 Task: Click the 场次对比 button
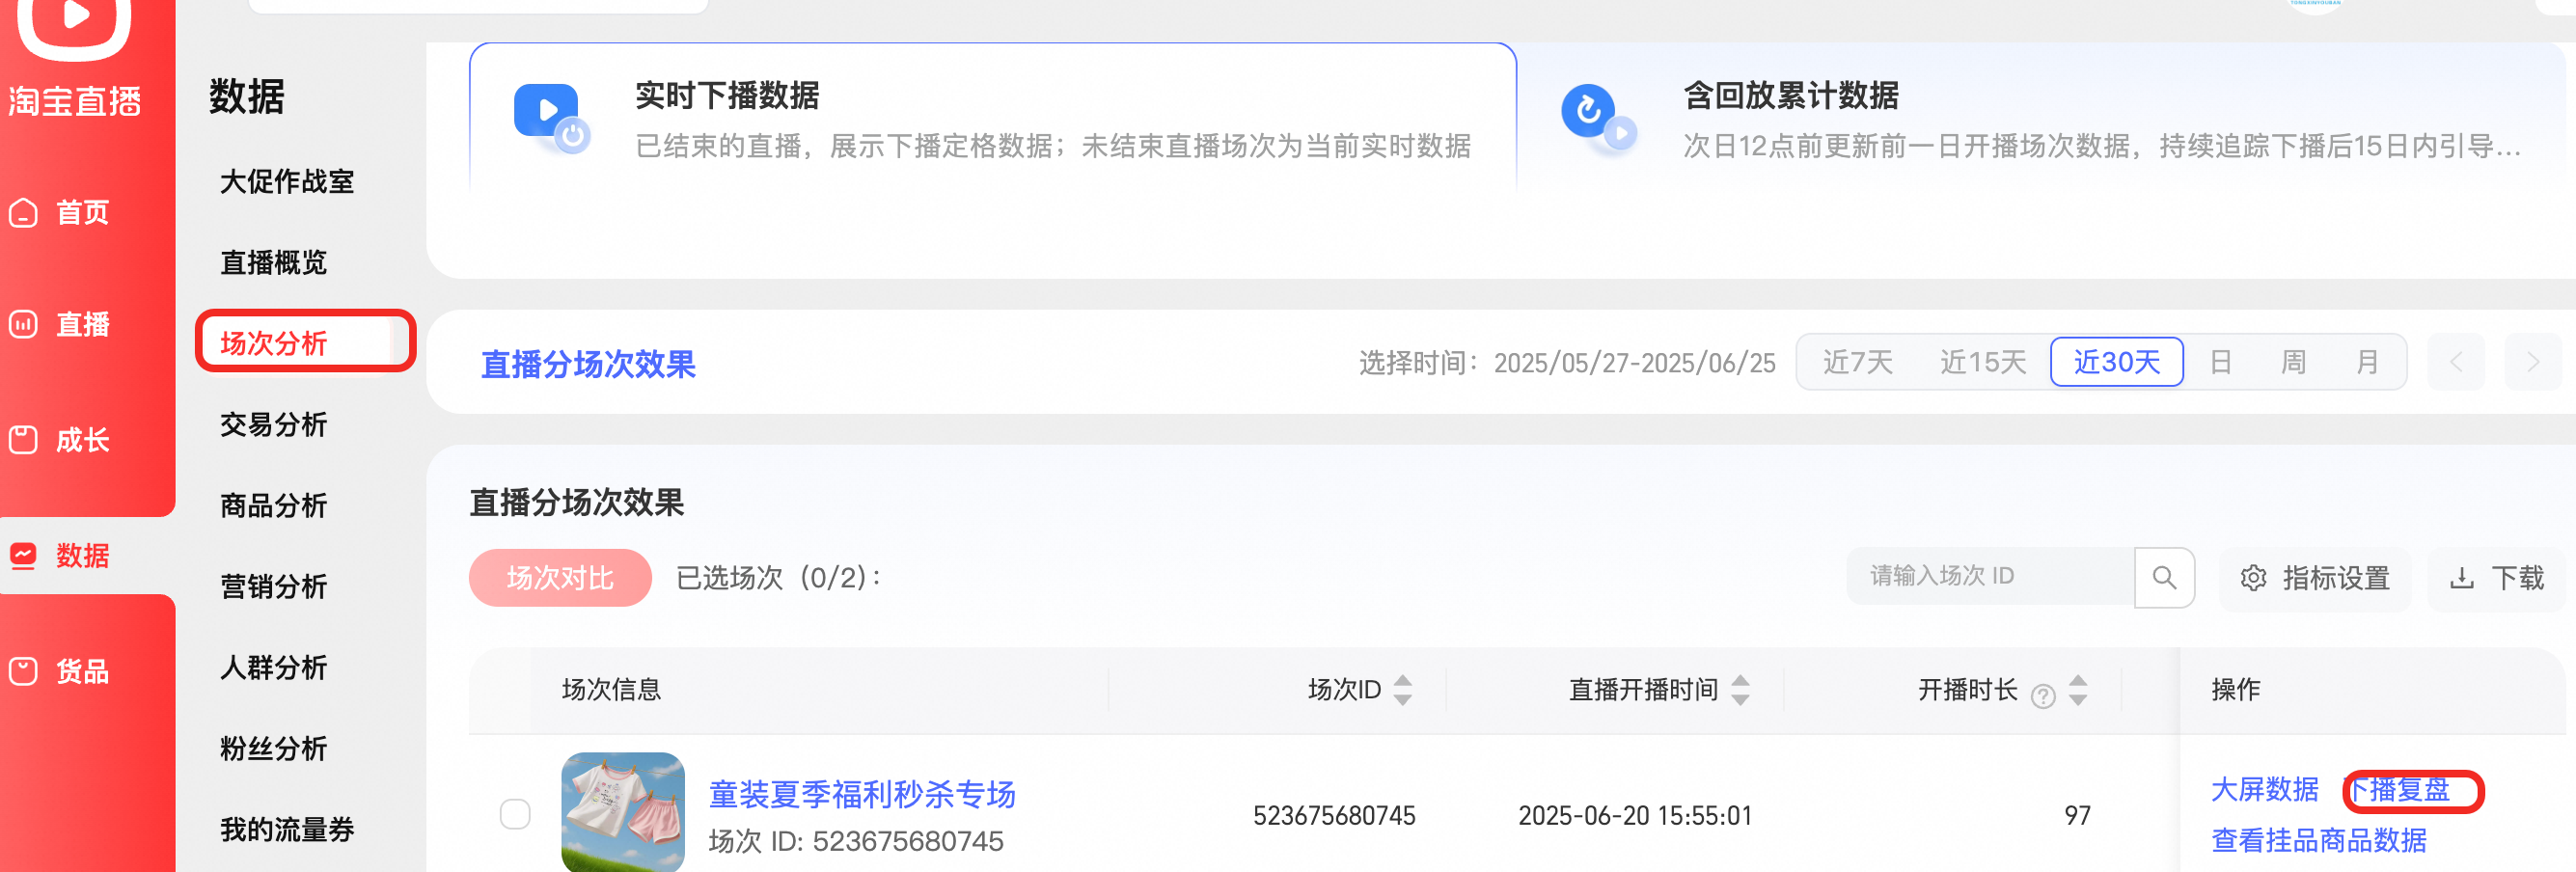point(560,577)
